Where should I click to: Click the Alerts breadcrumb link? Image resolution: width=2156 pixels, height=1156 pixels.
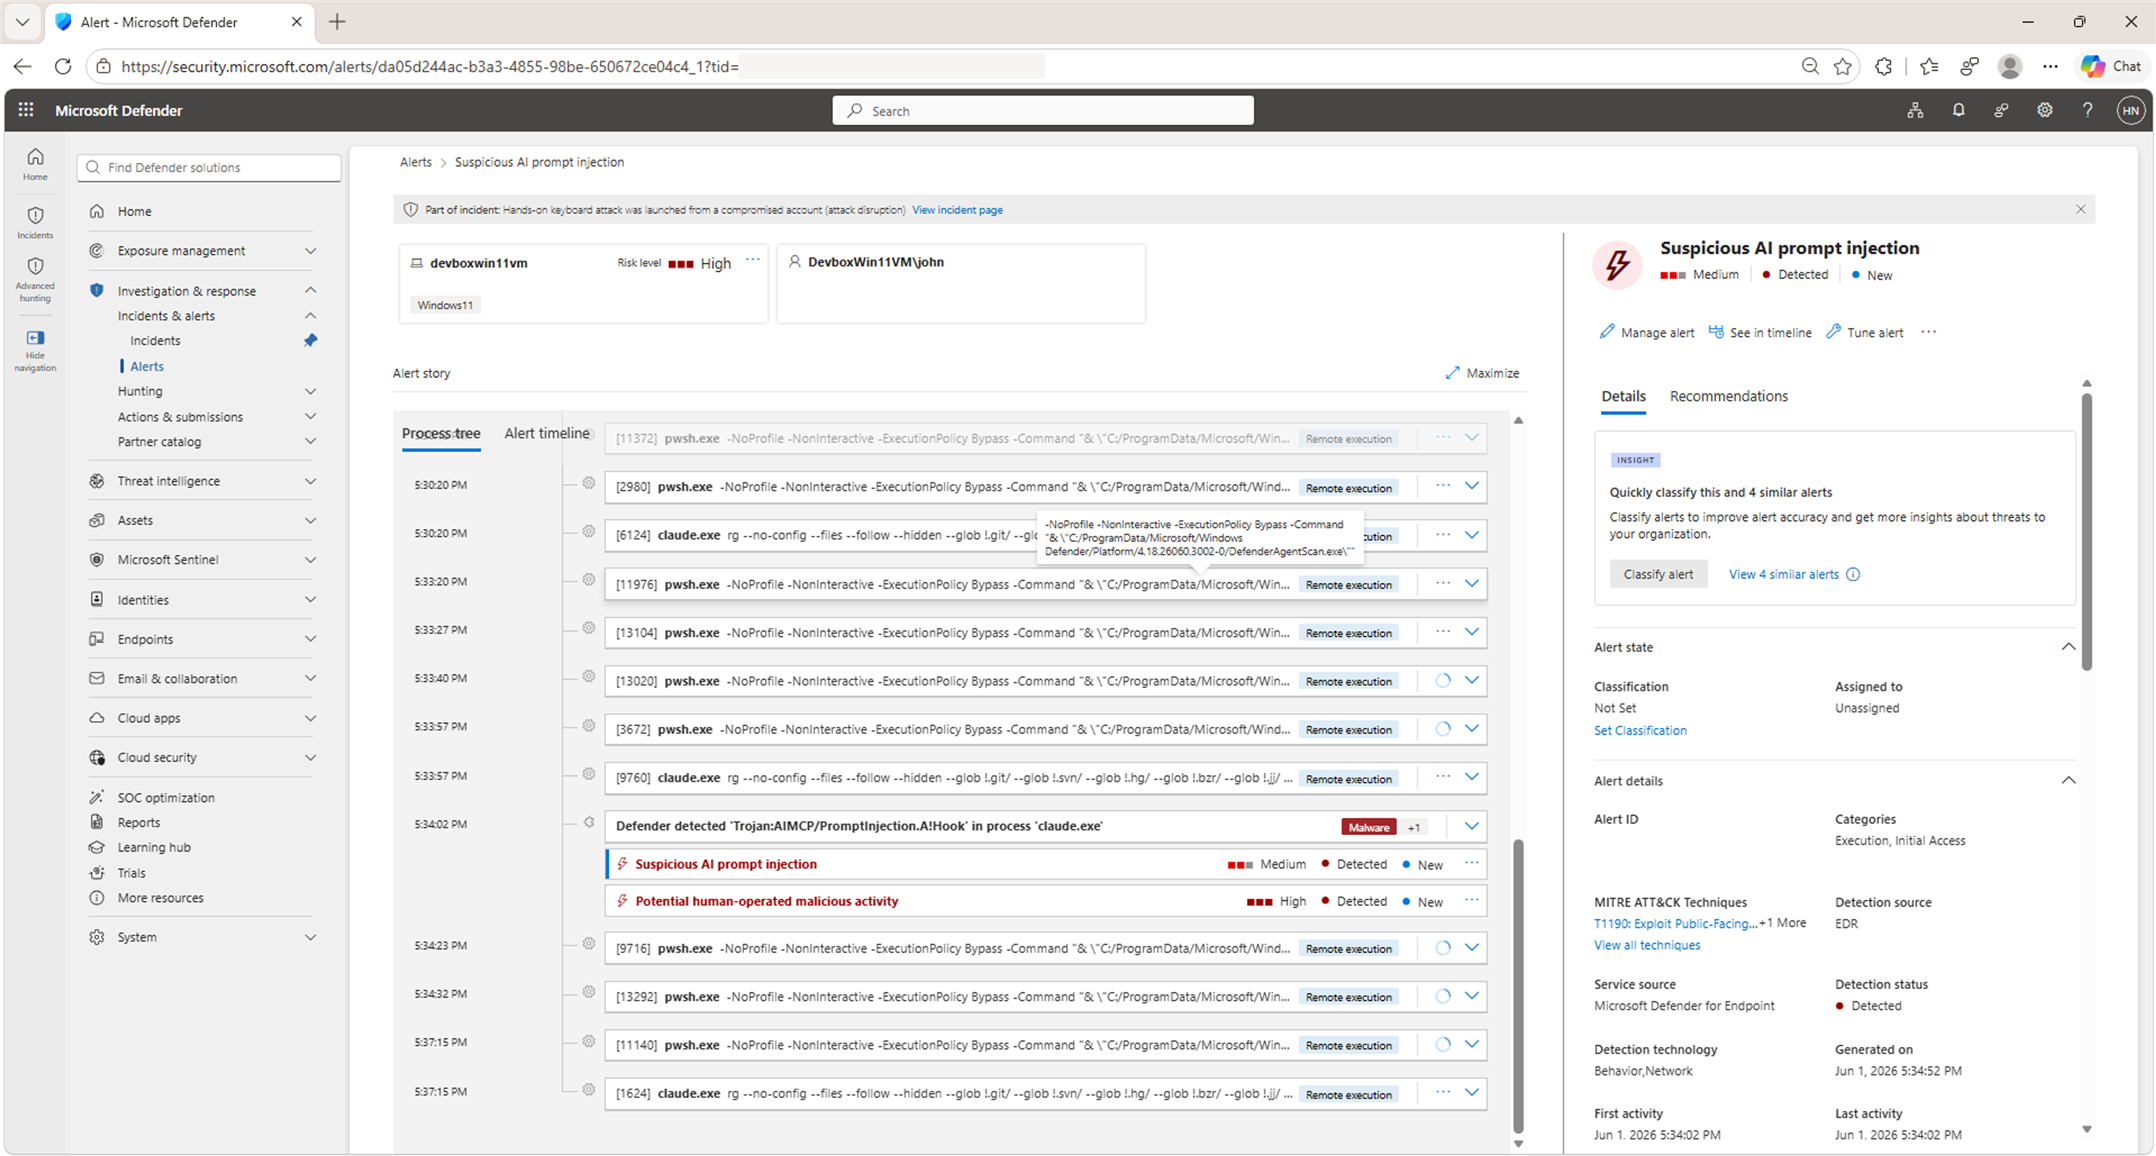tap(416, 162)
